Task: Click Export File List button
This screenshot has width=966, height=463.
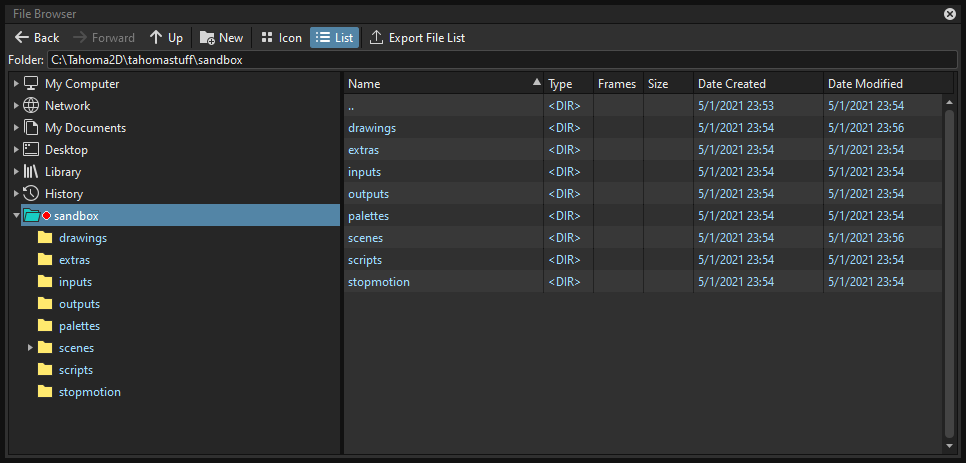Action: click(418, 38)
